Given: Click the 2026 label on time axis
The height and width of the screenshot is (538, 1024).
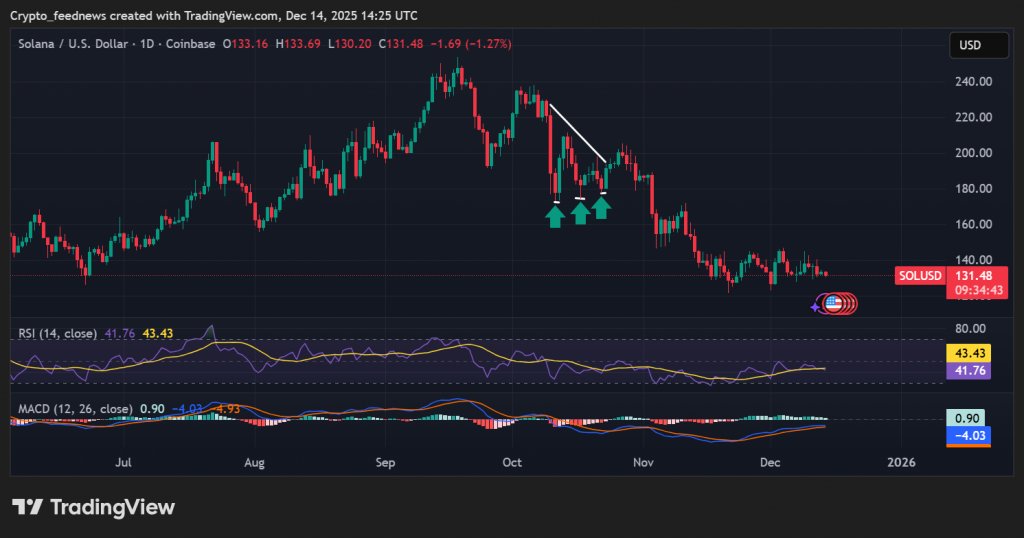Looking at the screenshot, I should coord(901,463).
